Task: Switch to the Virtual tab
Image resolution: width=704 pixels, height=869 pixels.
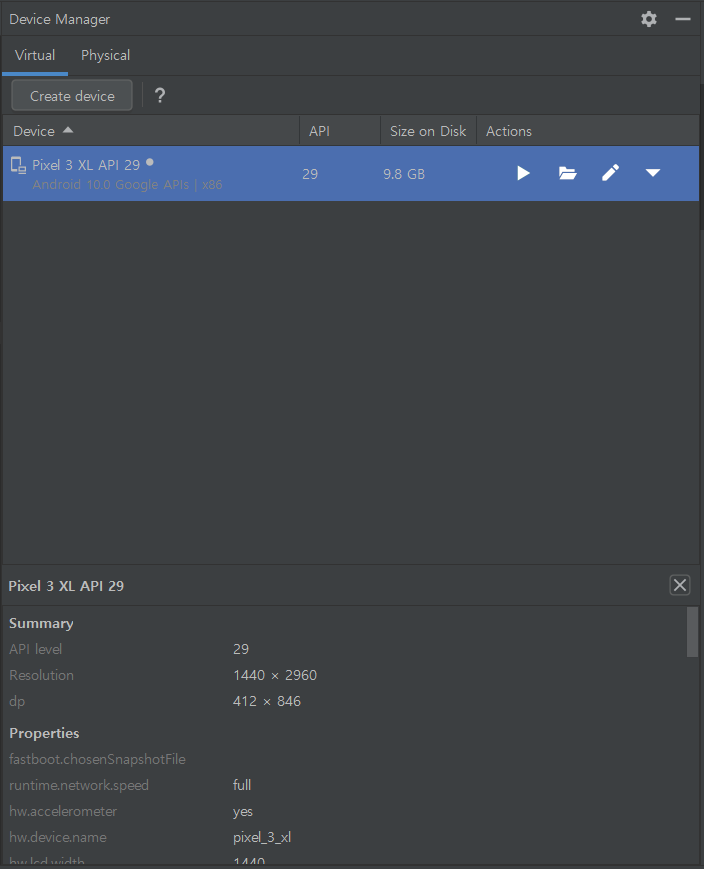Action: click(35, 55)
